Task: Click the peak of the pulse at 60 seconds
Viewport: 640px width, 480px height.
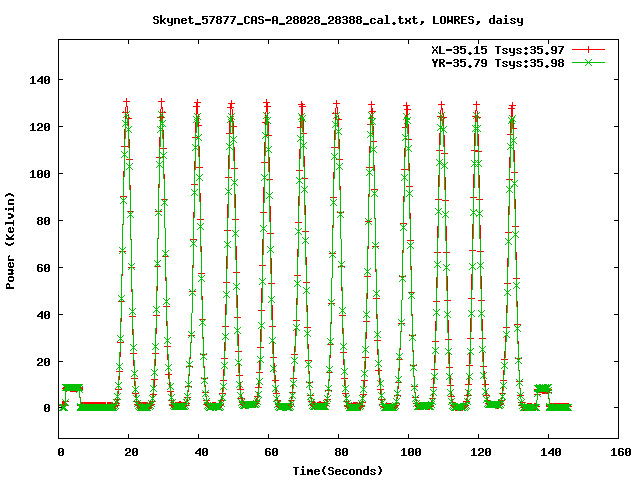Action: 267,103
